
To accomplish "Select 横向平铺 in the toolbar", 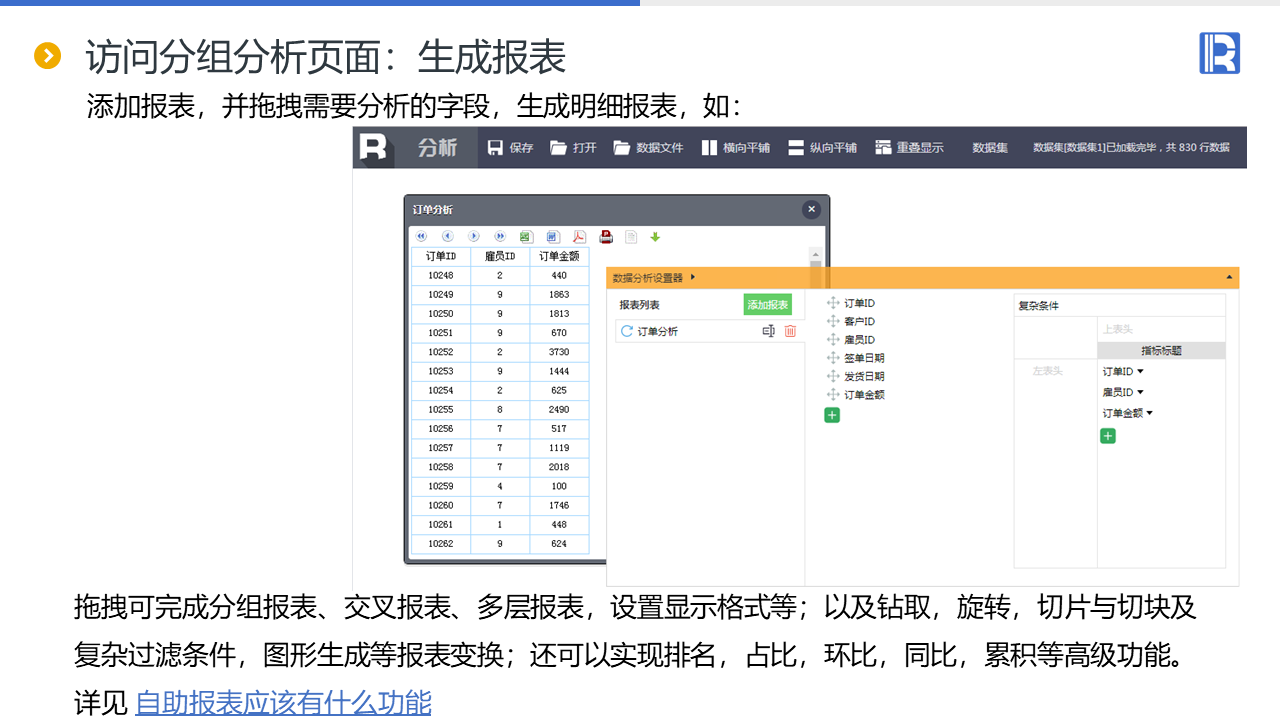I will (735, 148).
